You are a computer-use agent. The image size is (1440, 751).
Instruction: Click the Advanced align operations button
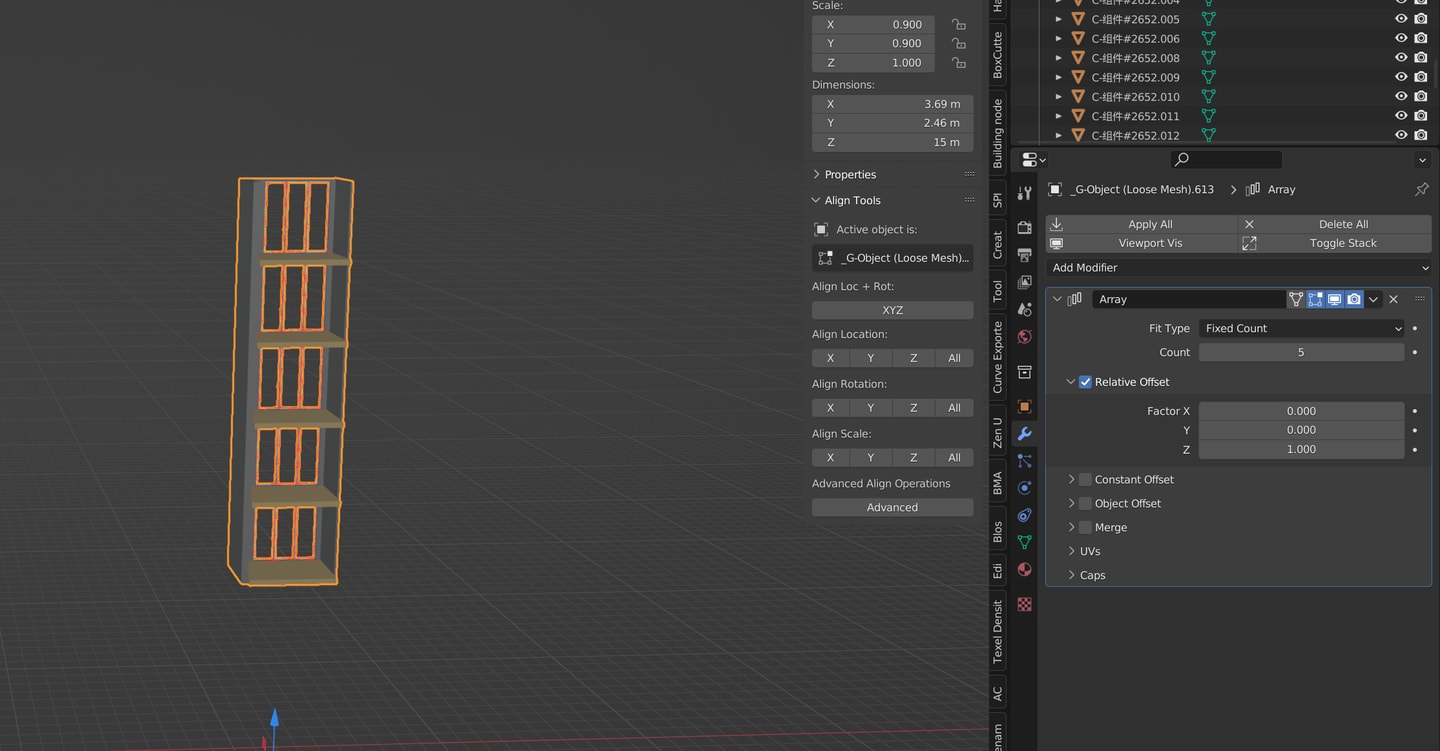[x=892, y=507]
